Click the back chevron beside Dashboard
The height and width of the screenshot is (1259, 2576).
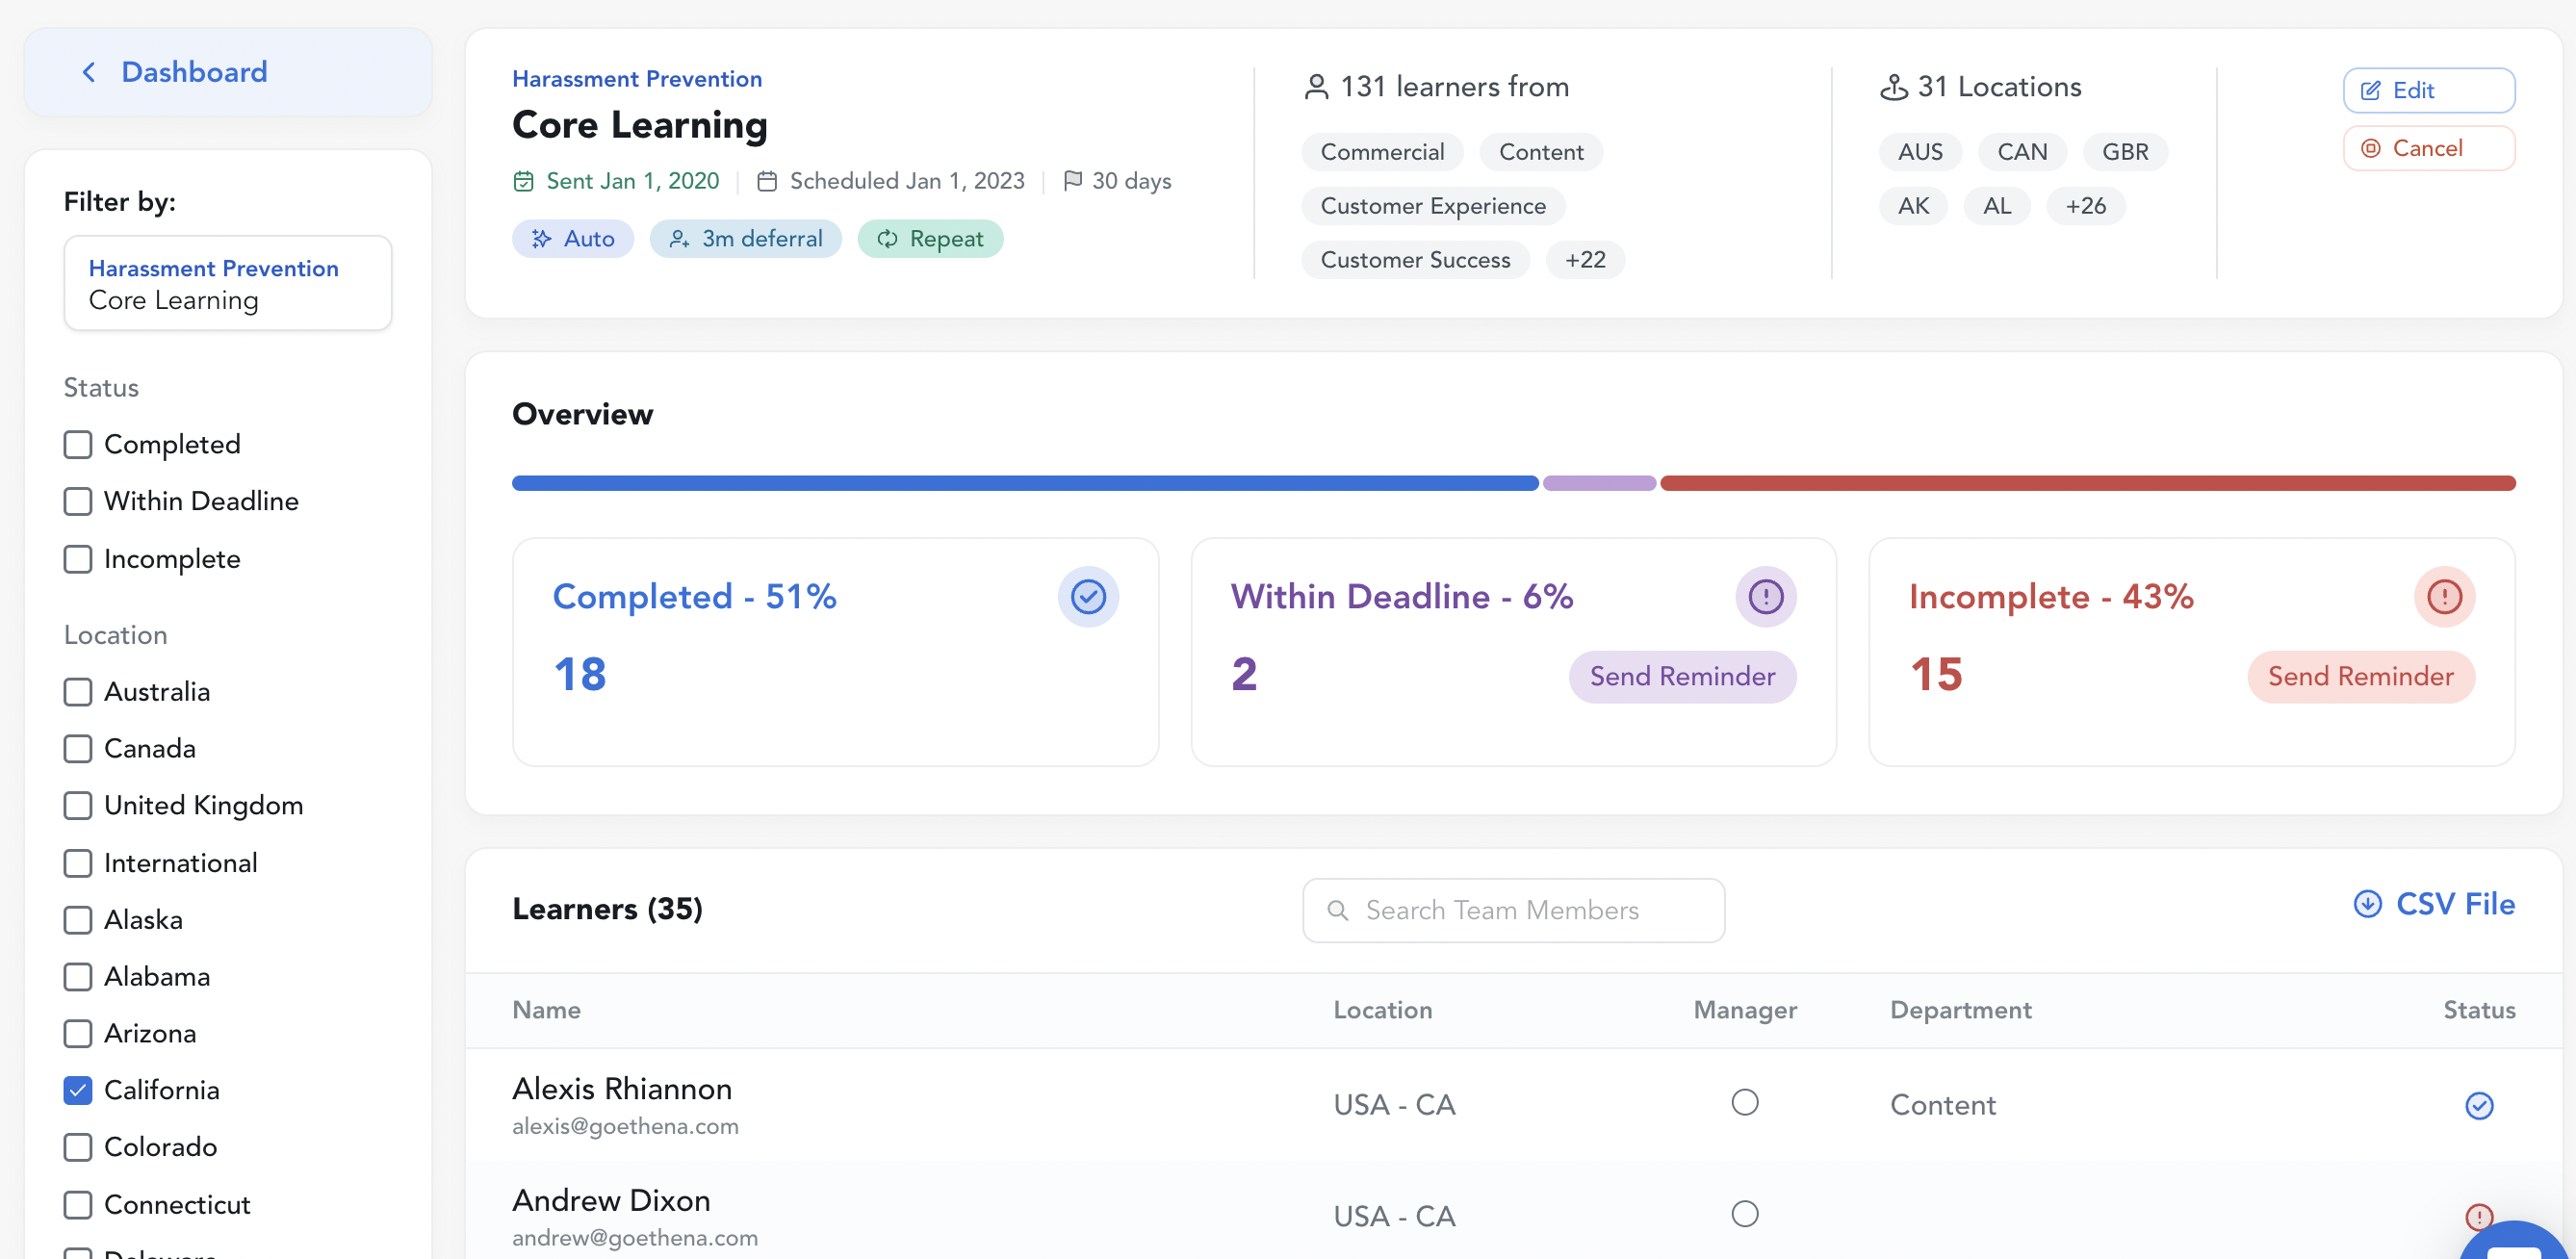click(x=89, y=72)
